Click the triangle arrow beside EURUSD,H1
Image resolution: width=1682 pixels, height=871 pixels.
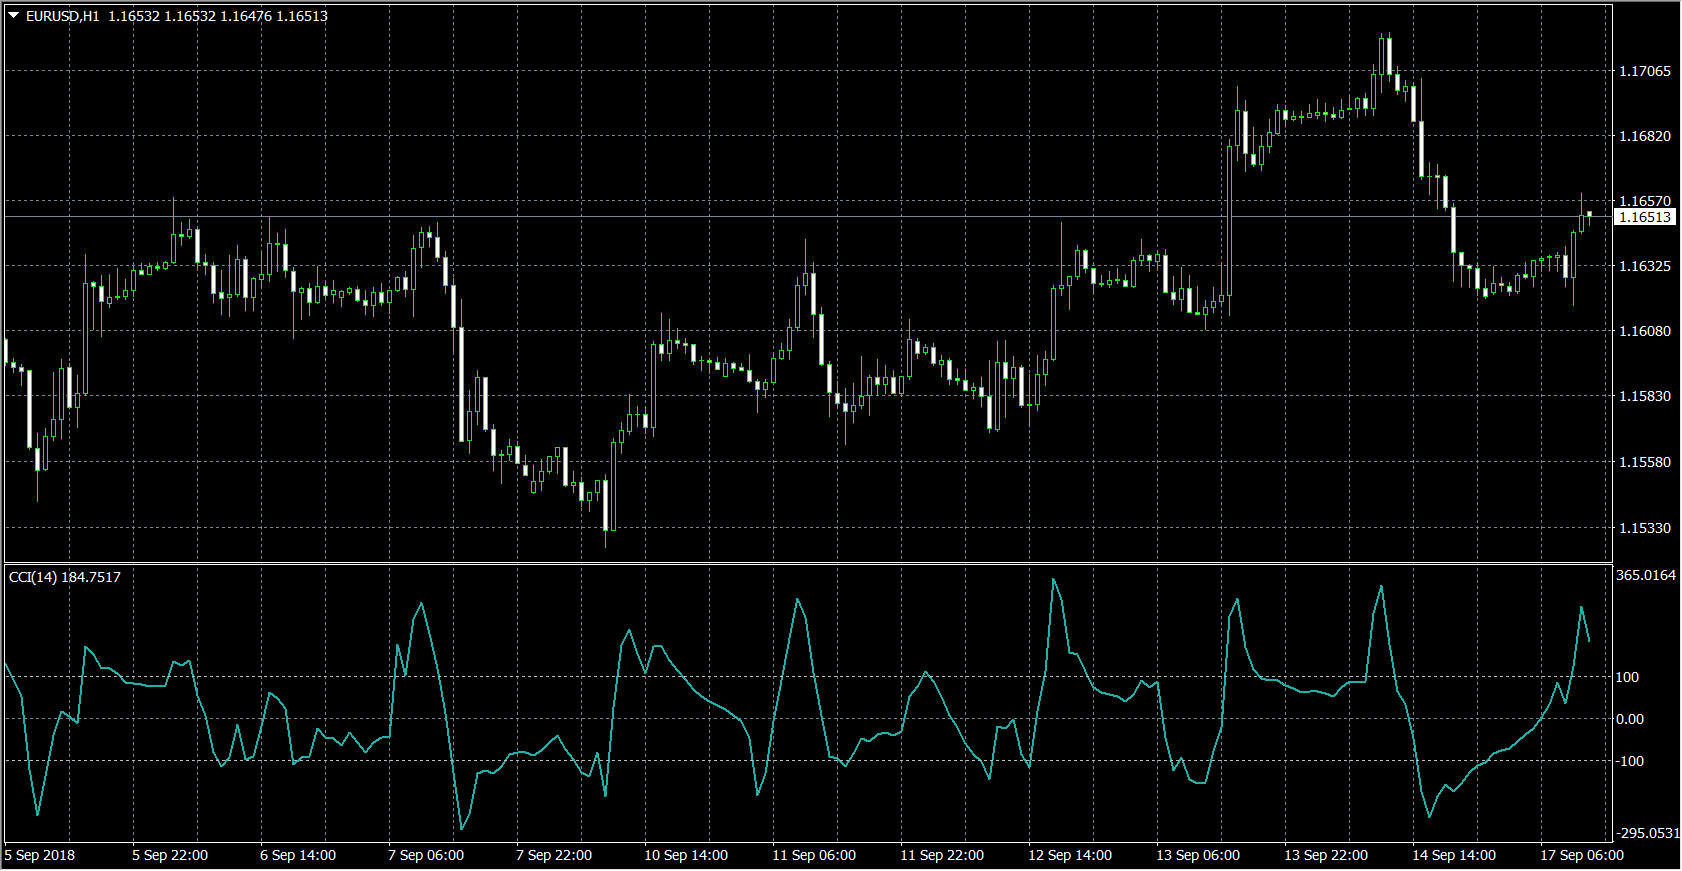(x=14, y=16)
